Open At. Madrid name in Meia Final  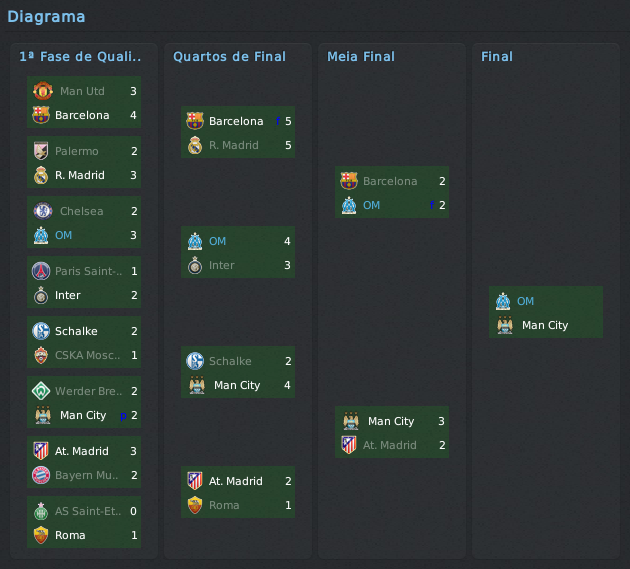pos(389,445)
